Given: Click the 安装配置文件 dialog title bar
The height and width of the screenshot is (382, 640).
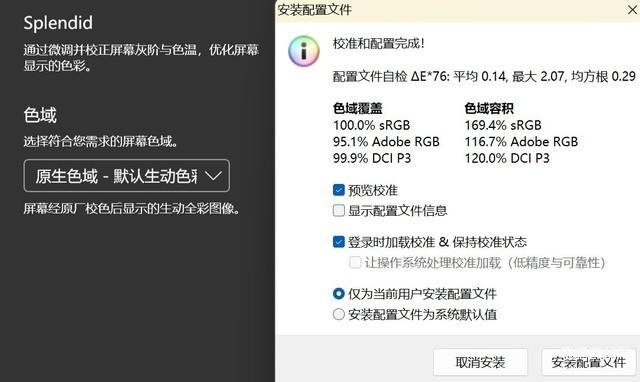Looking at the screenshot, I should [x=449, y=10].
